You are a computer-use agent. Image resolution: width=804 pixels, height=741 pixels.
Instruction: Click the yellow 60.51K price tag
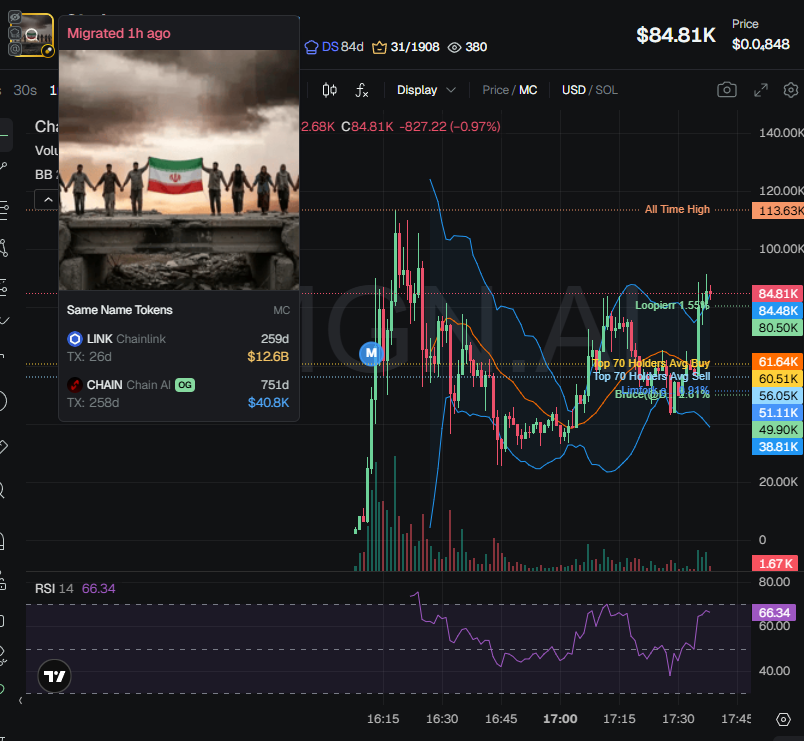(x=778, y=378)
